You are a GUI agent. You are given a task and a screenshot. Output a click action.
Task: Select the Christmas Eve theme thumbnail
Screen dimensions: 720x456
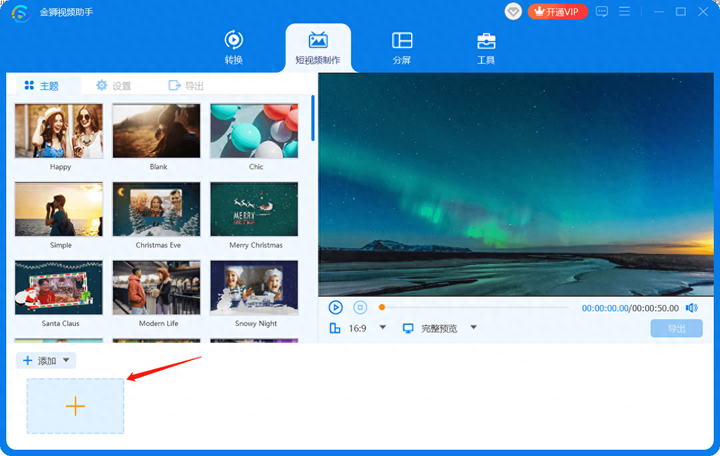[x=157, y=209]
